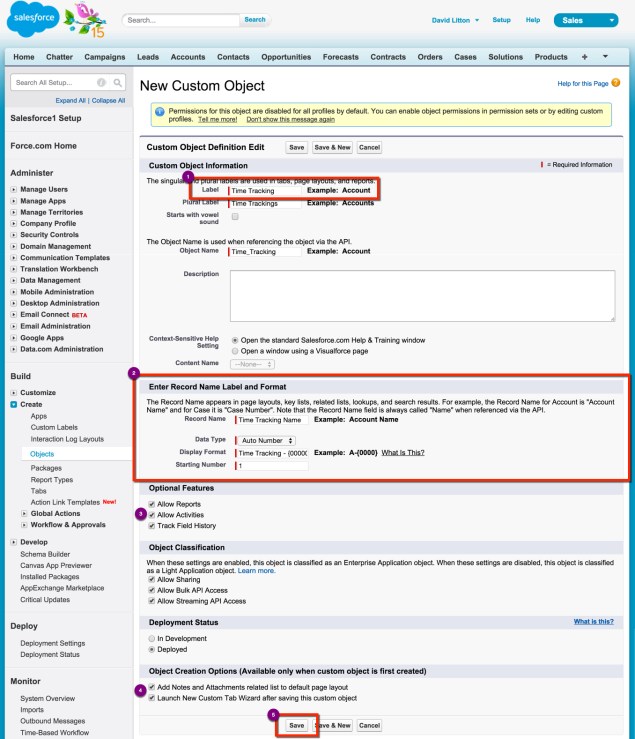Switch to the Accounts tab

point(188,57)
